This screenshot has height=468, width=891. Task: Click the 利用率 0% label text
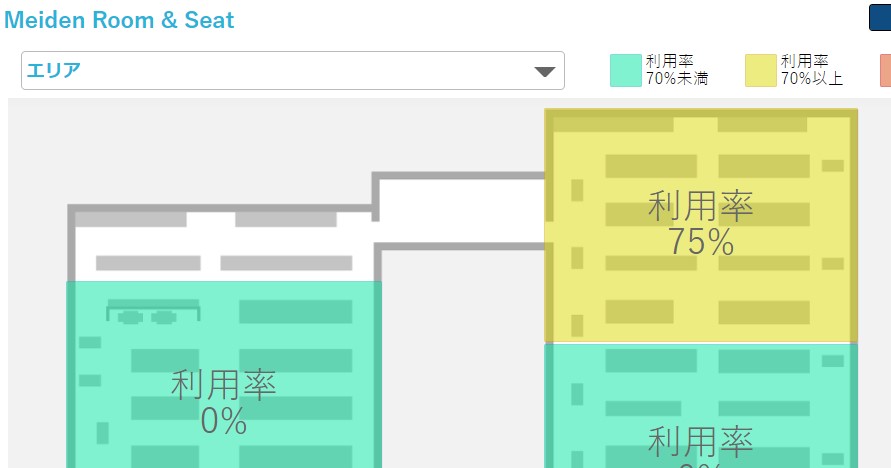224,403
